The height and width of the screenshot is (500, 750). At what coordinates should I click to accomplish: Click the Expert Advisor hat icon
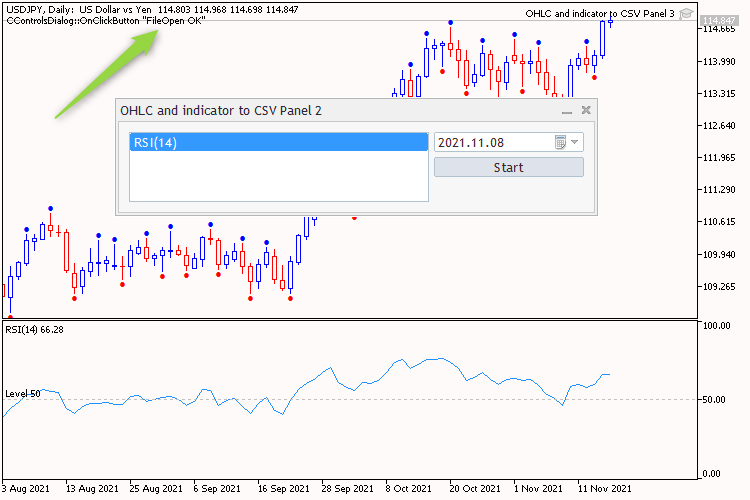[686, 13]
